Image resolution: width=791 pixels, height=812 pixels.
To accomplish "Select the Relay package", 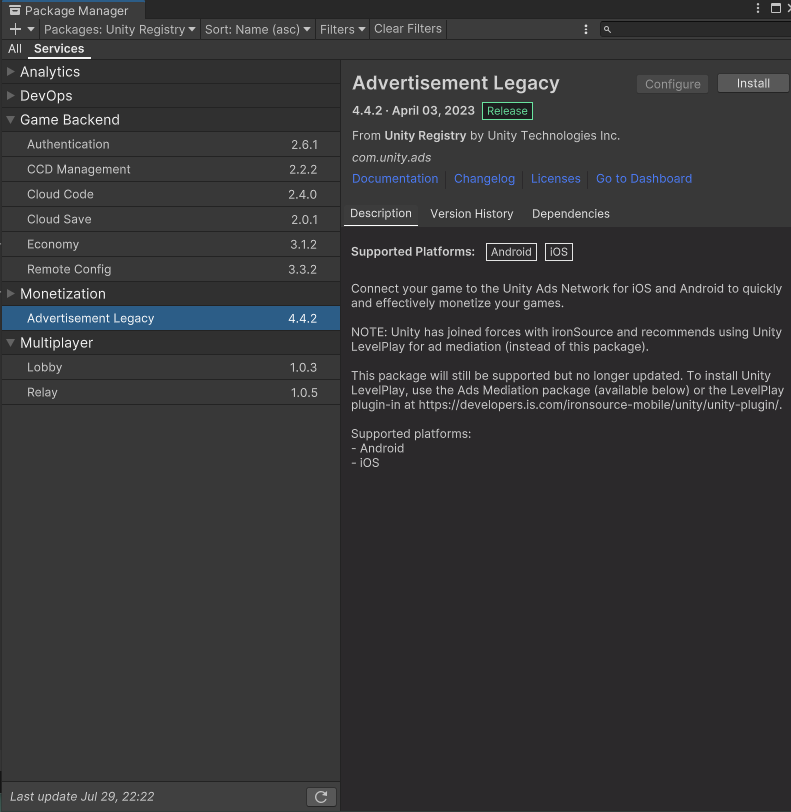I will tap(170, 393).
